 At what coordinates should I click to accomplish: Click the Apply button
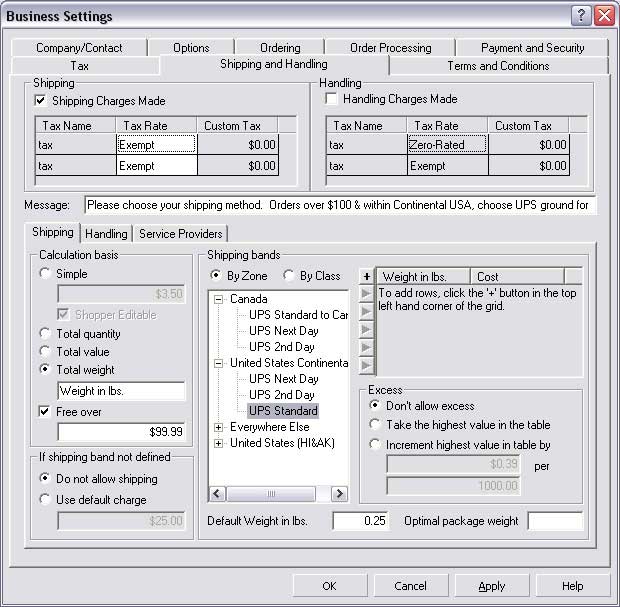(491, 586)
